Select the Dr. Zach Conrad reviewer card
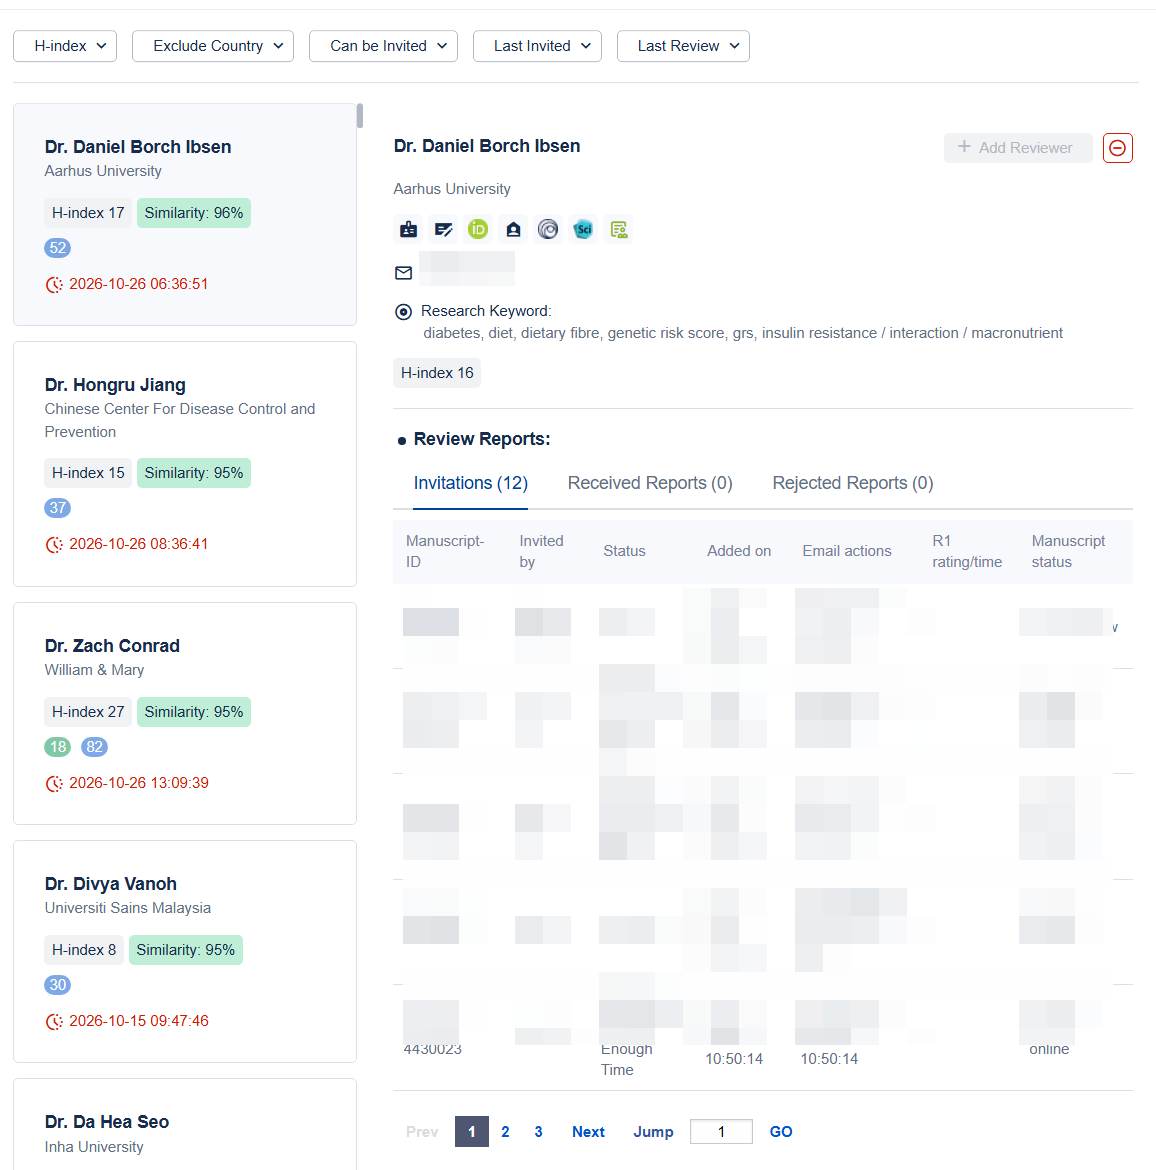1156x1170 pixels. (185, 713)
